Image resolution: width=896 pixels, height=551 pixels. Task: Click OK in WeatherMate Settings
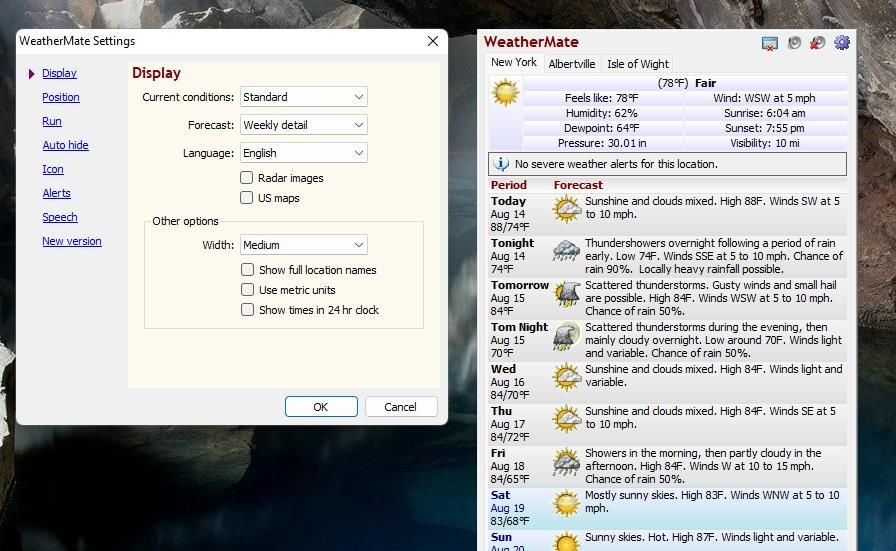click(321, 407)
